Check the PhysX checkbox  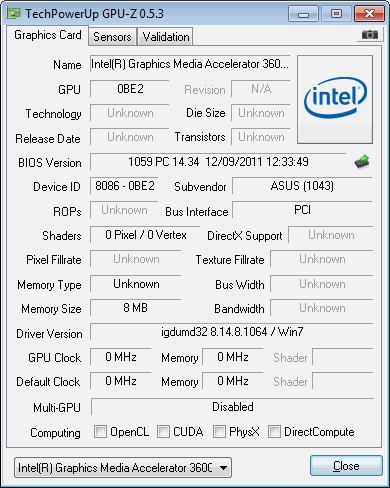pos(219,432)
